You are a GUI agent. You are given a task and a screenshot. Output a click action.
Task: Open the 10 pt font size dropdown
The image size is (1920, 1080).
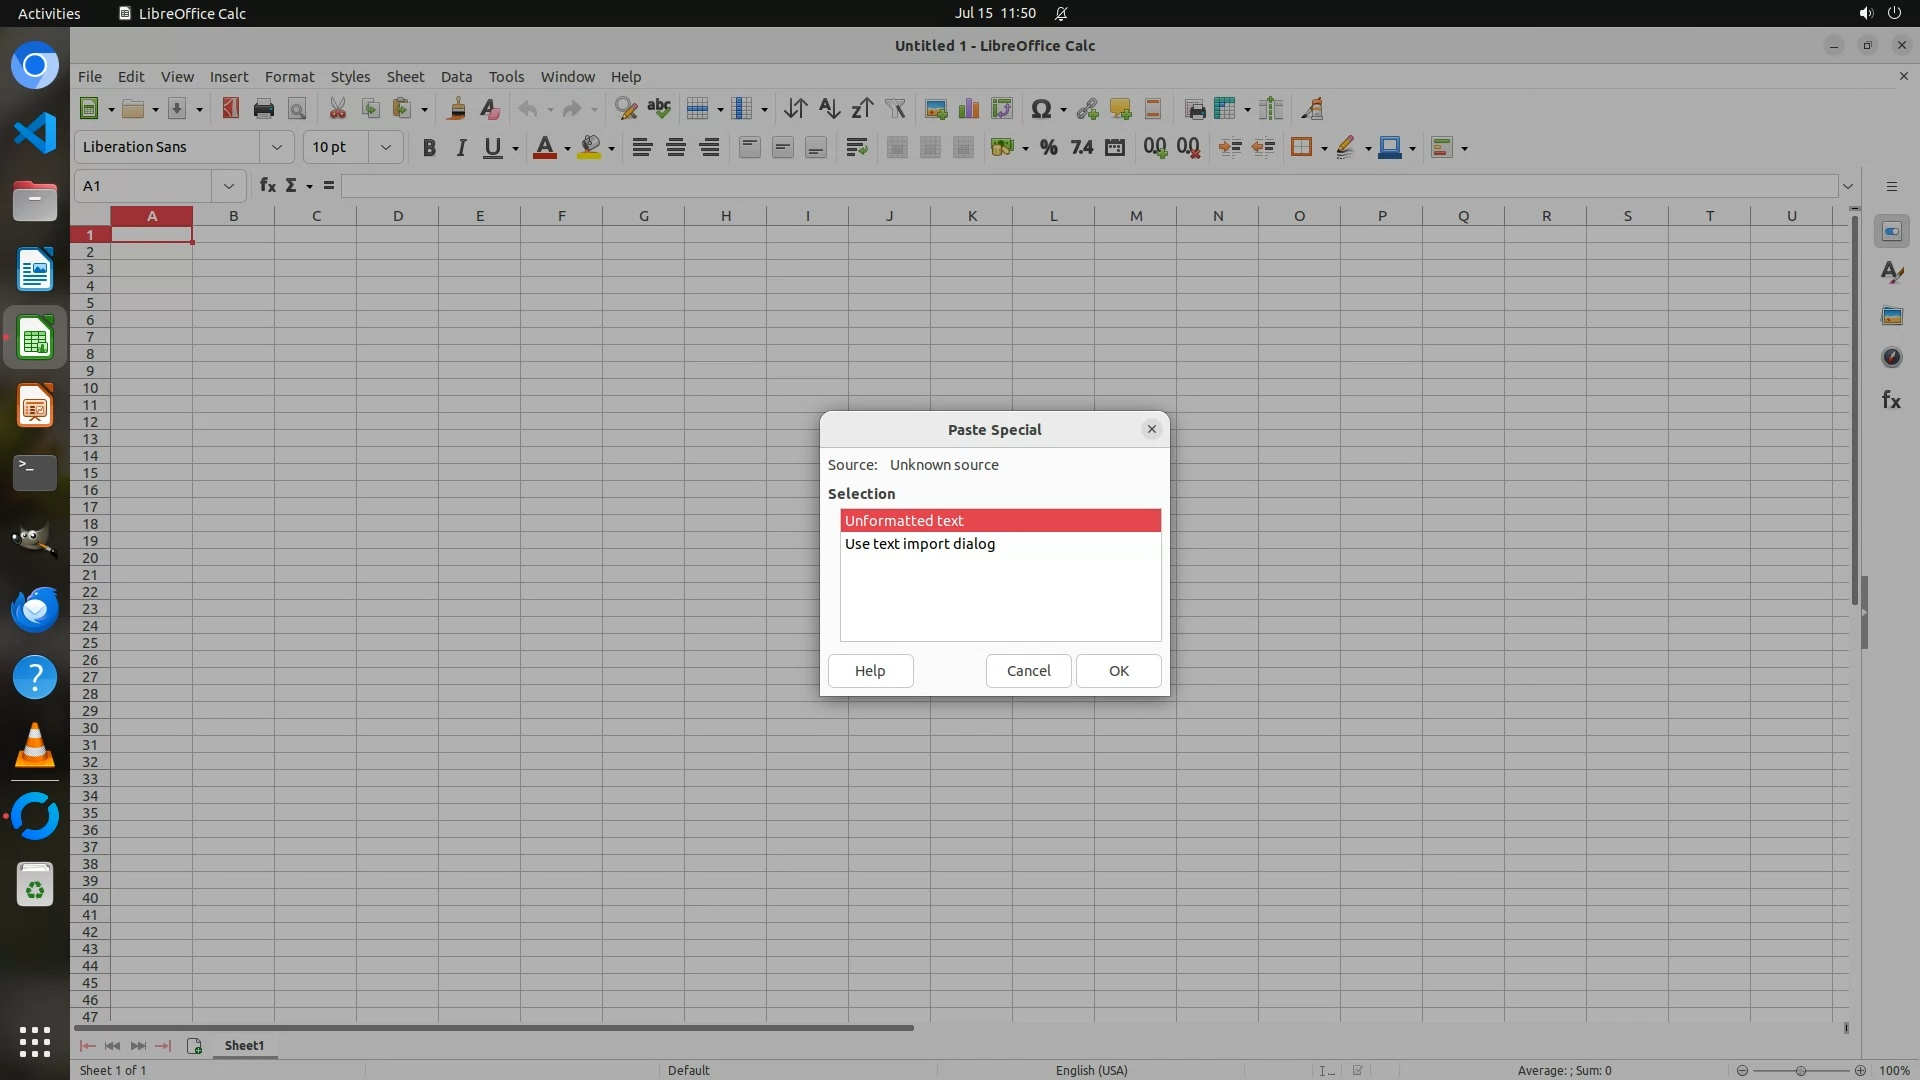coord(385,147)
